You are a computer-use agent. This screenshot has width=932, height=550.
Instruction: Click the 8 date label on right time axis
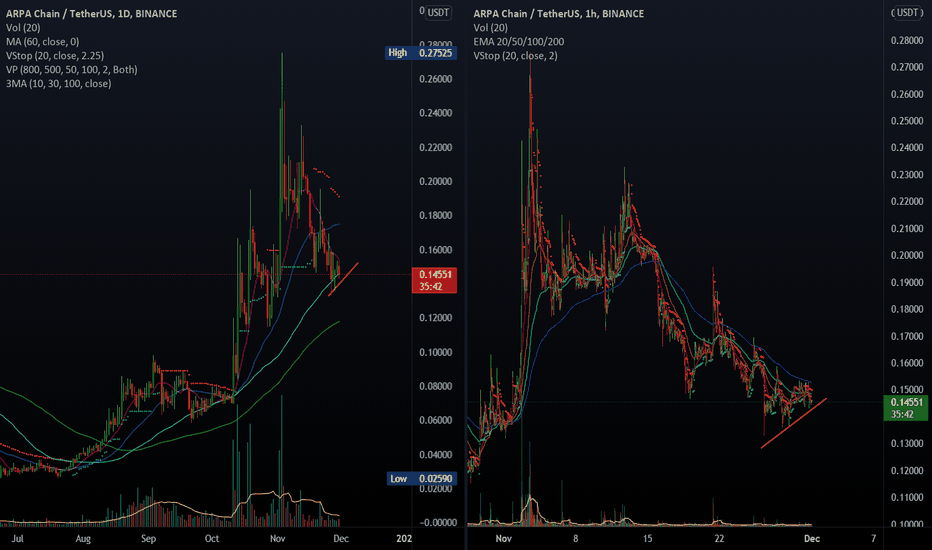coord(575,539)
